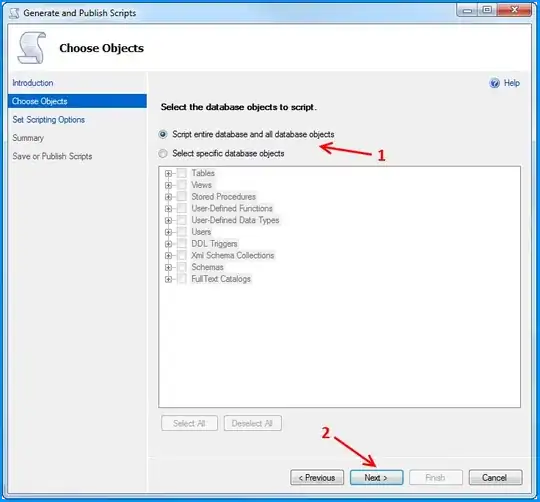Expand the Stored Procedures node
The image size is (540, 502).
click(x=168, y=197)
